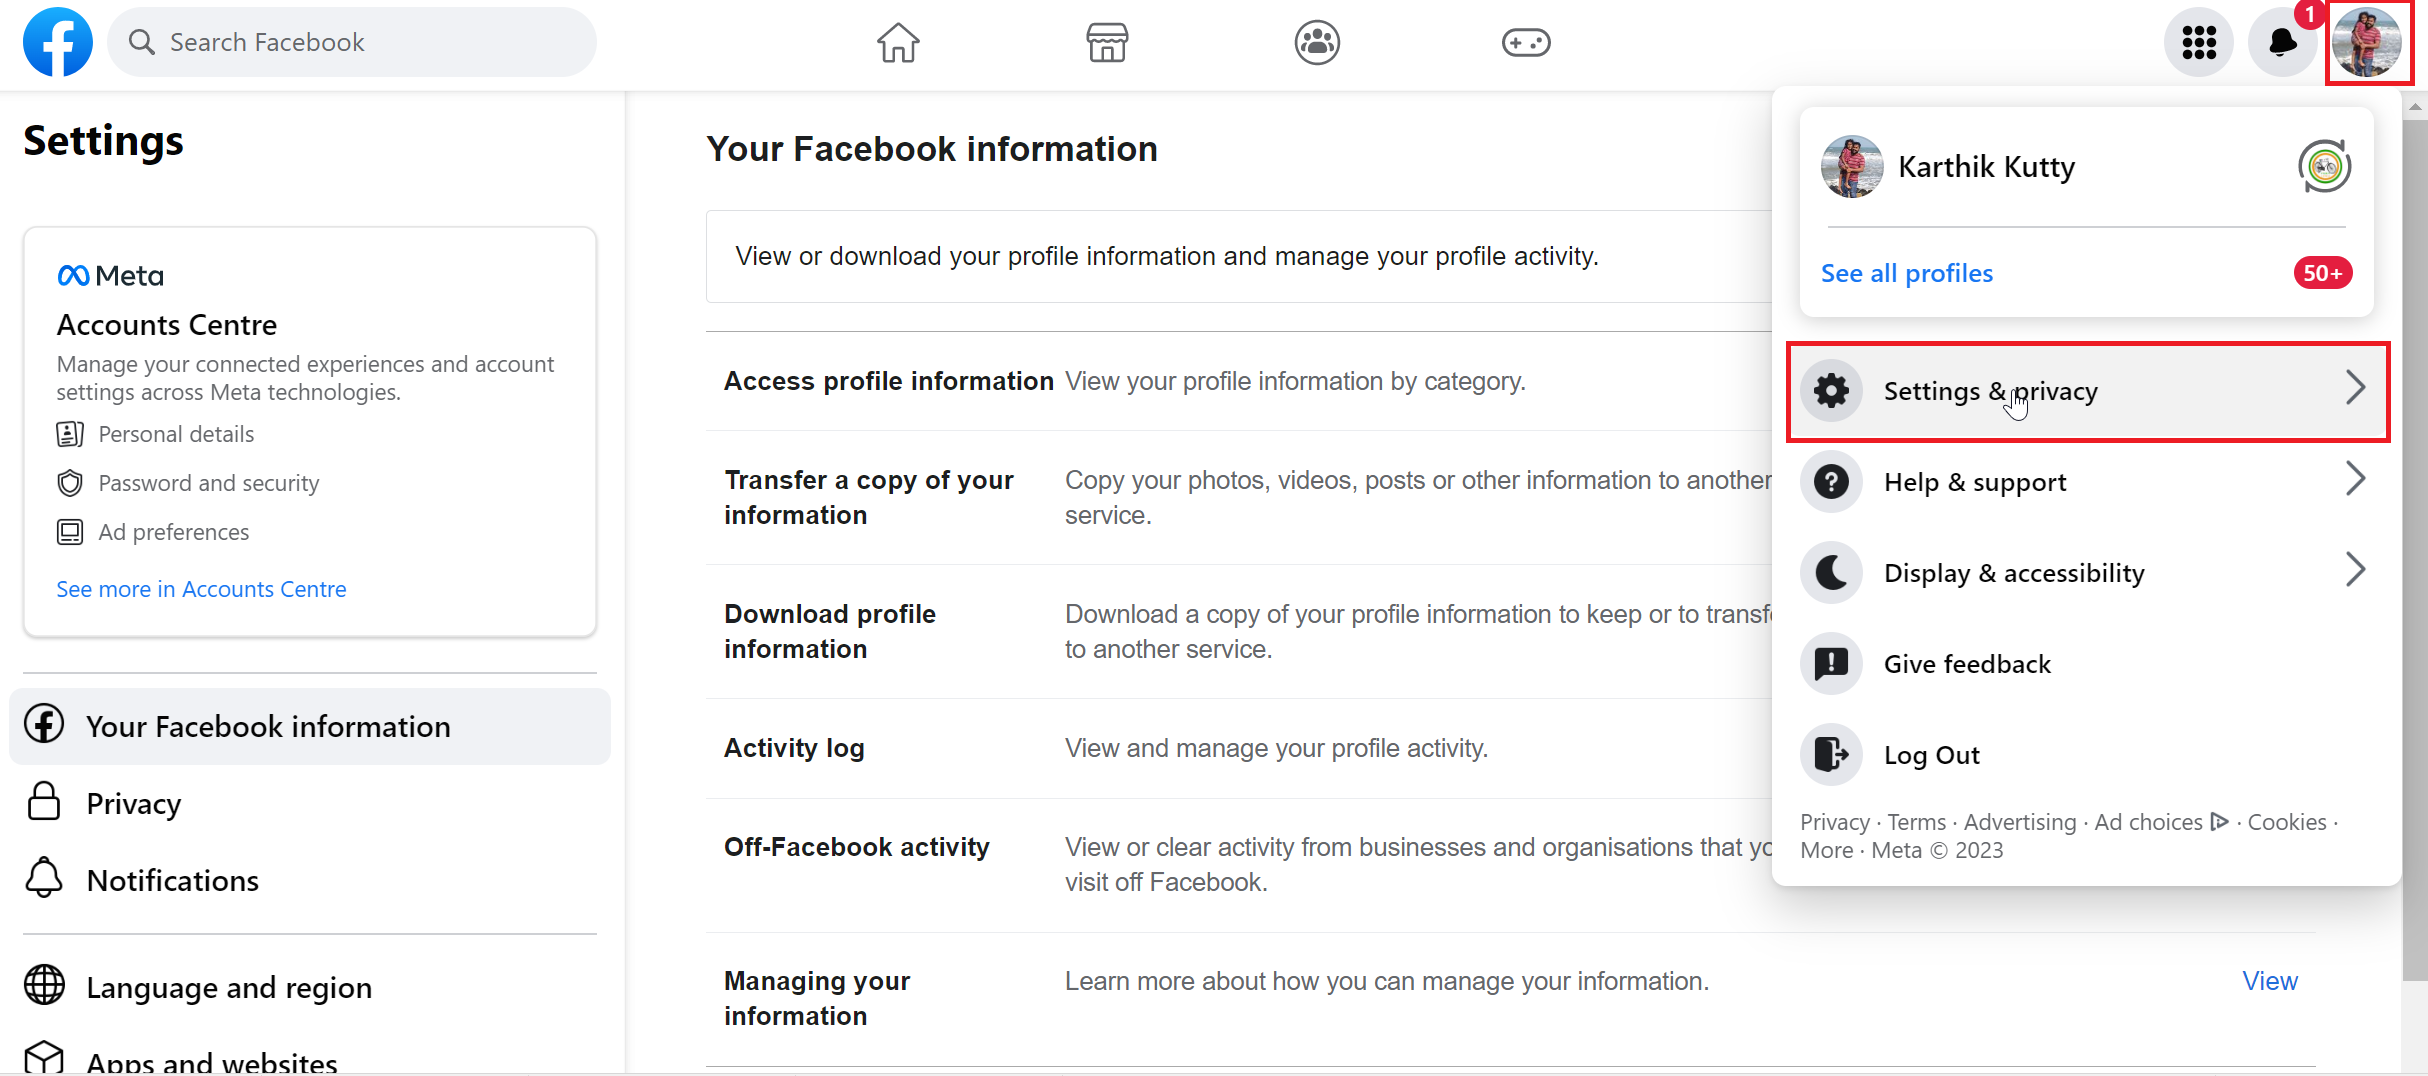Image resolution: width=2428 pixels, height=1076 pixels.
Task: Click the Log Out icon in menu
Action: [x=1830, y=754]
